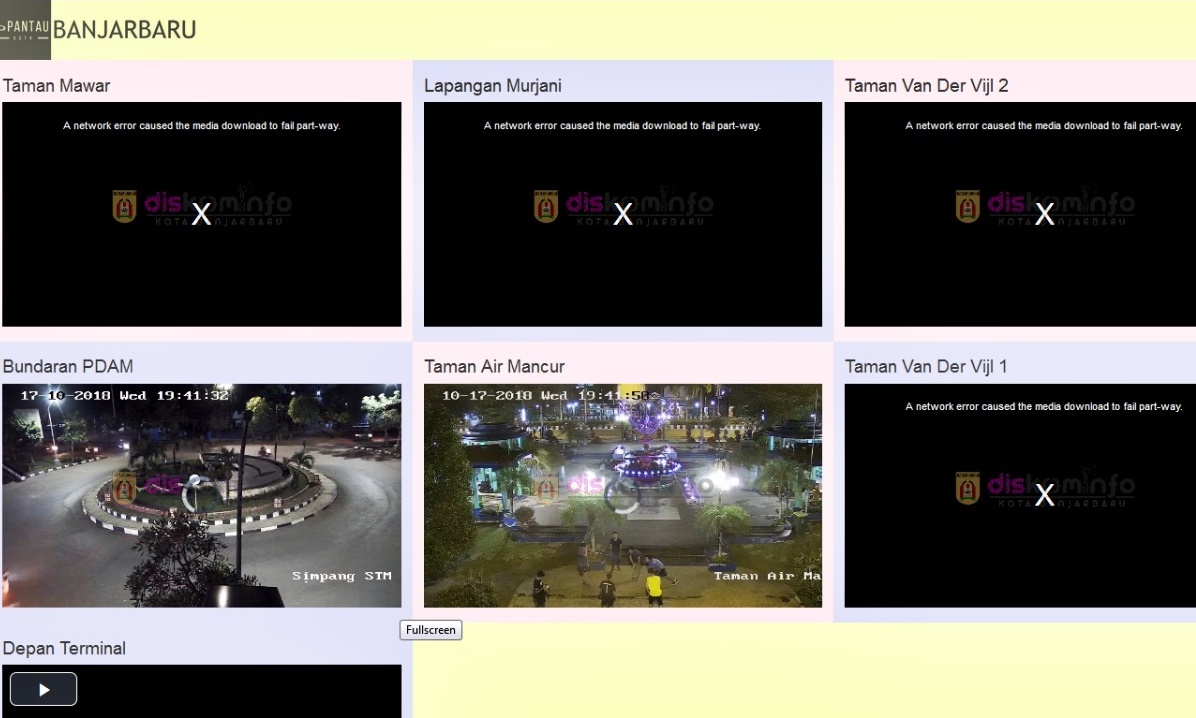
Task: Click the loading spinner on Taman Air Mancur feed
Action: pyautogui.click(x=623, y=494)
